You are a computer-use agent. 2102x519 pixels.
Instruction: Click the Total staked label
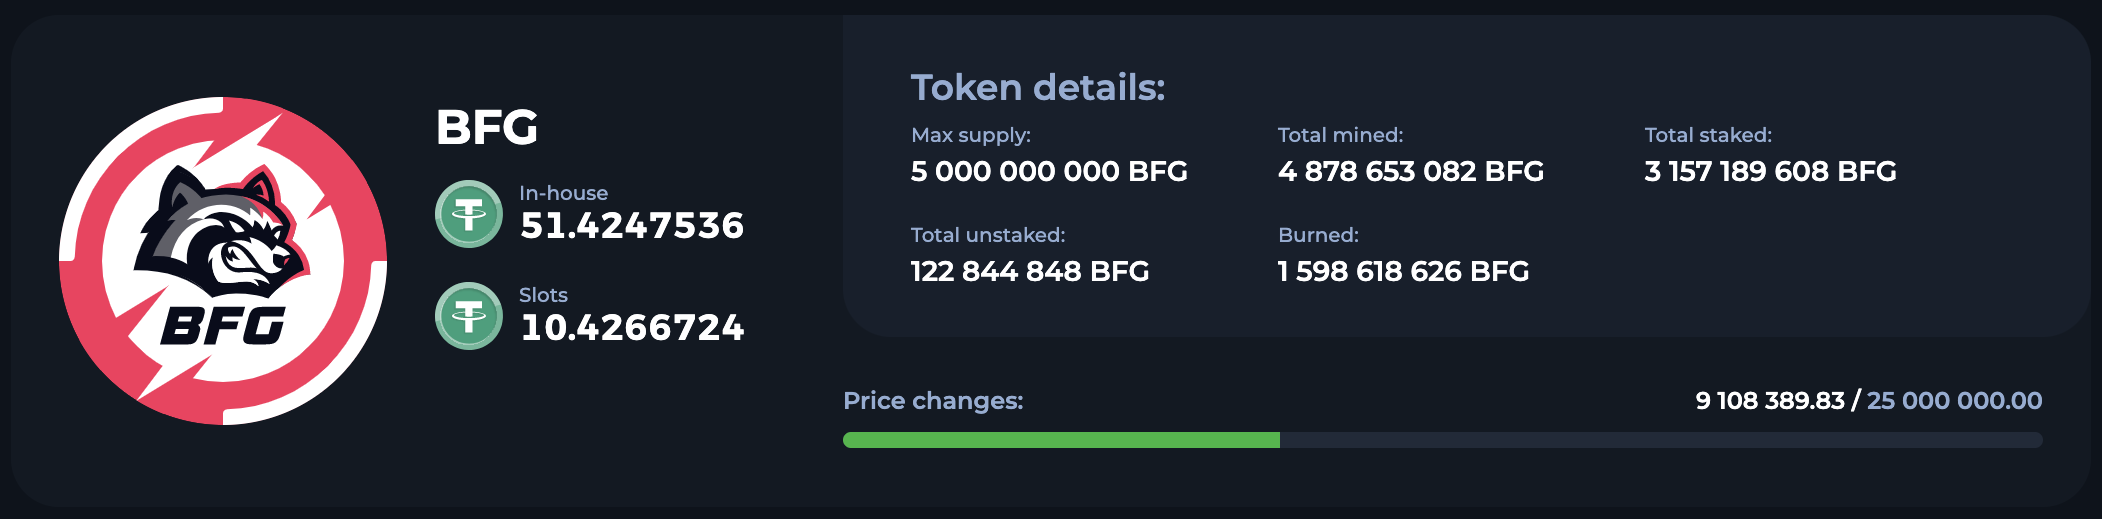1708,135
